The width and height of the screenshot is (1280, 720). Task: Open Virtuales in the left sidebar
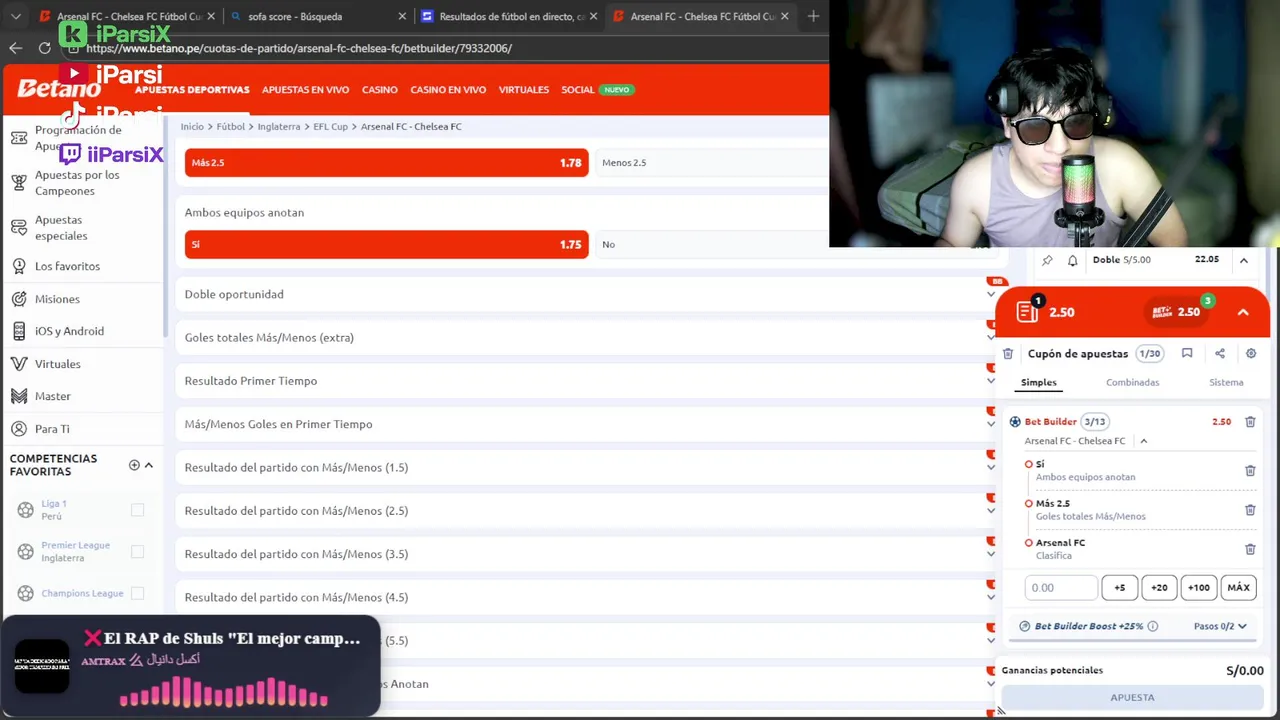83,364
